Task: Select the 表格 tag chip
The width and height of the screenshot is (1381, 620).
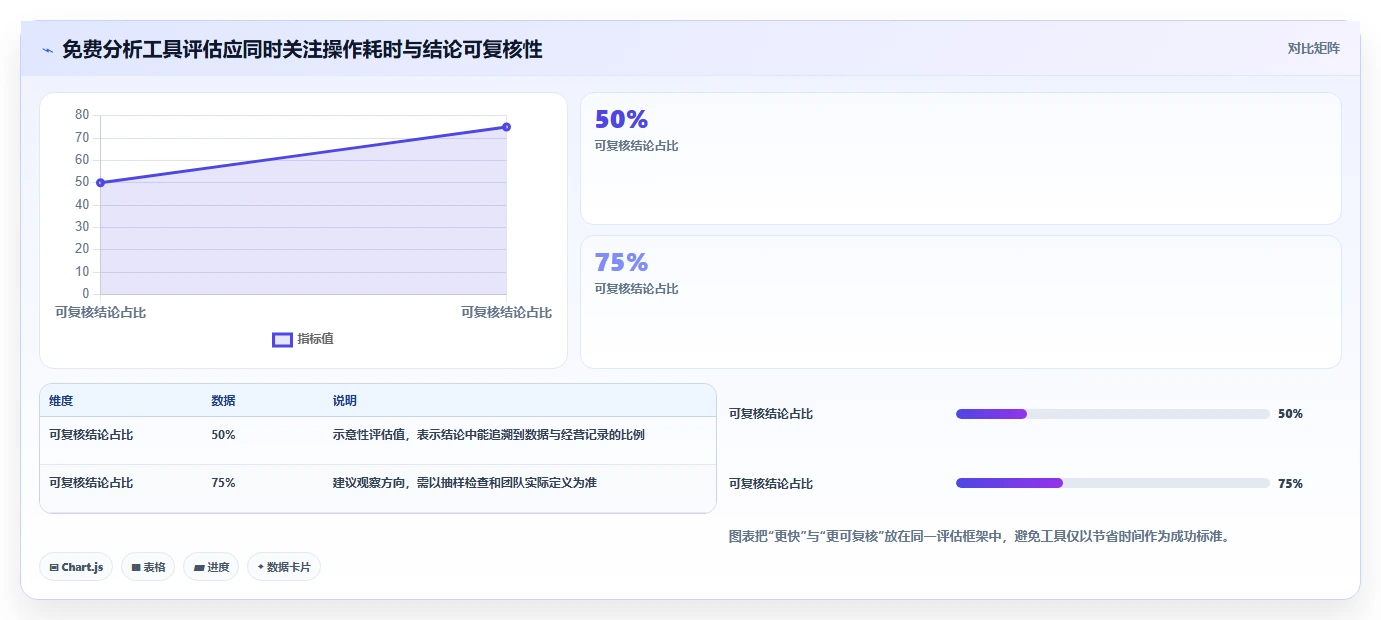Action: (148, 567)
